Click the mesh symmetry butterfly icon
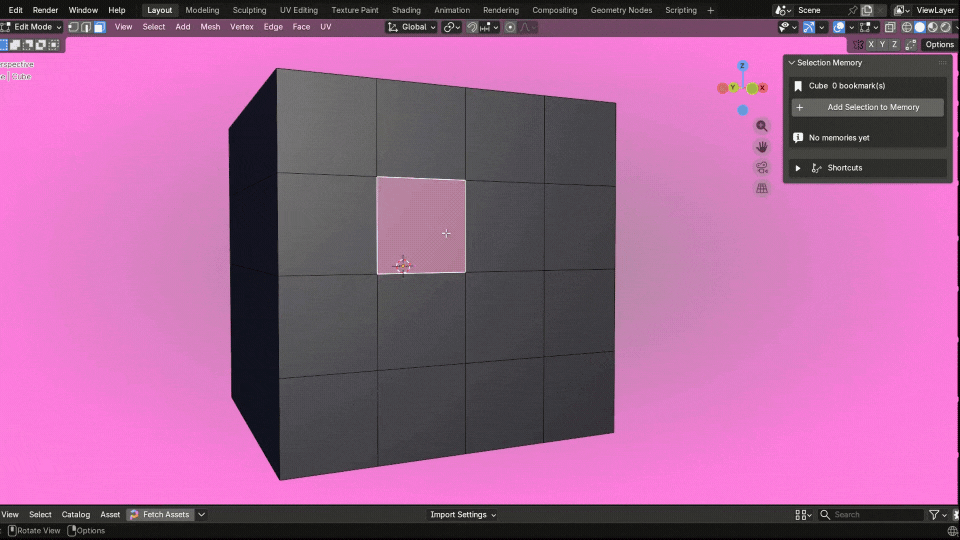Screen dimensions: 960x540 (858, 45)
